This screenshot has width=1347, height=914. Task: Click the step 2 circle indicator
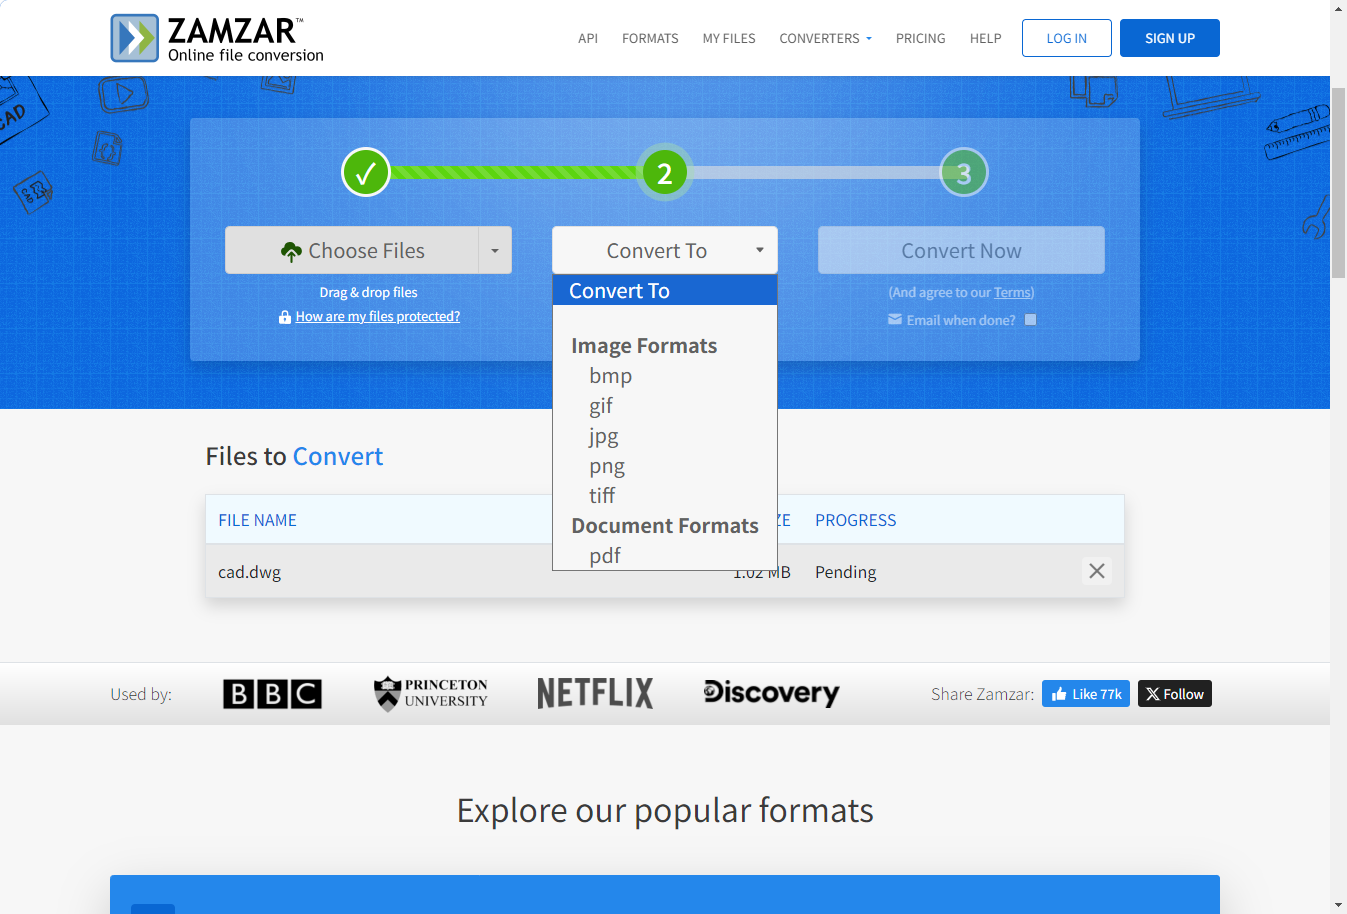pos(664,173)
